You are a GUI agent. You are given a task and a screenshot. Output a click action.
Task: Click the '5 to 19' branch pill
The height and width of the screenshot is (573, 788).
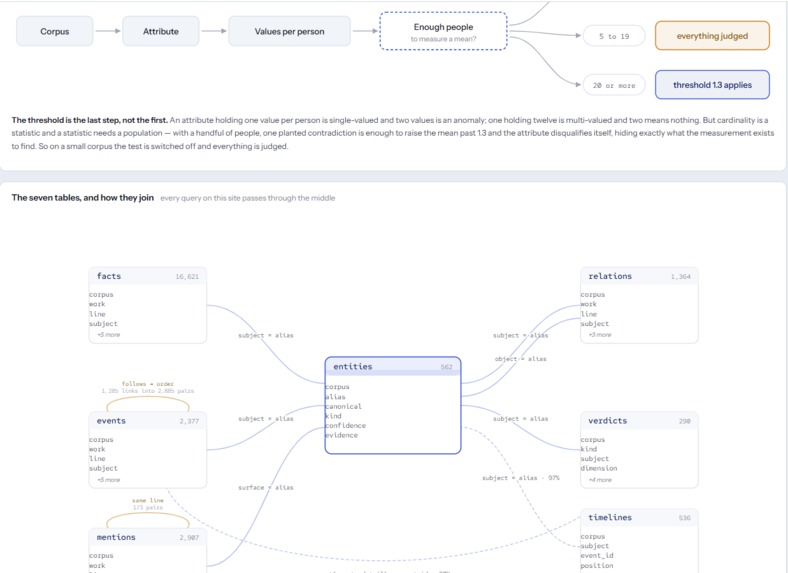pyautogui.click(x=614, y=36)
